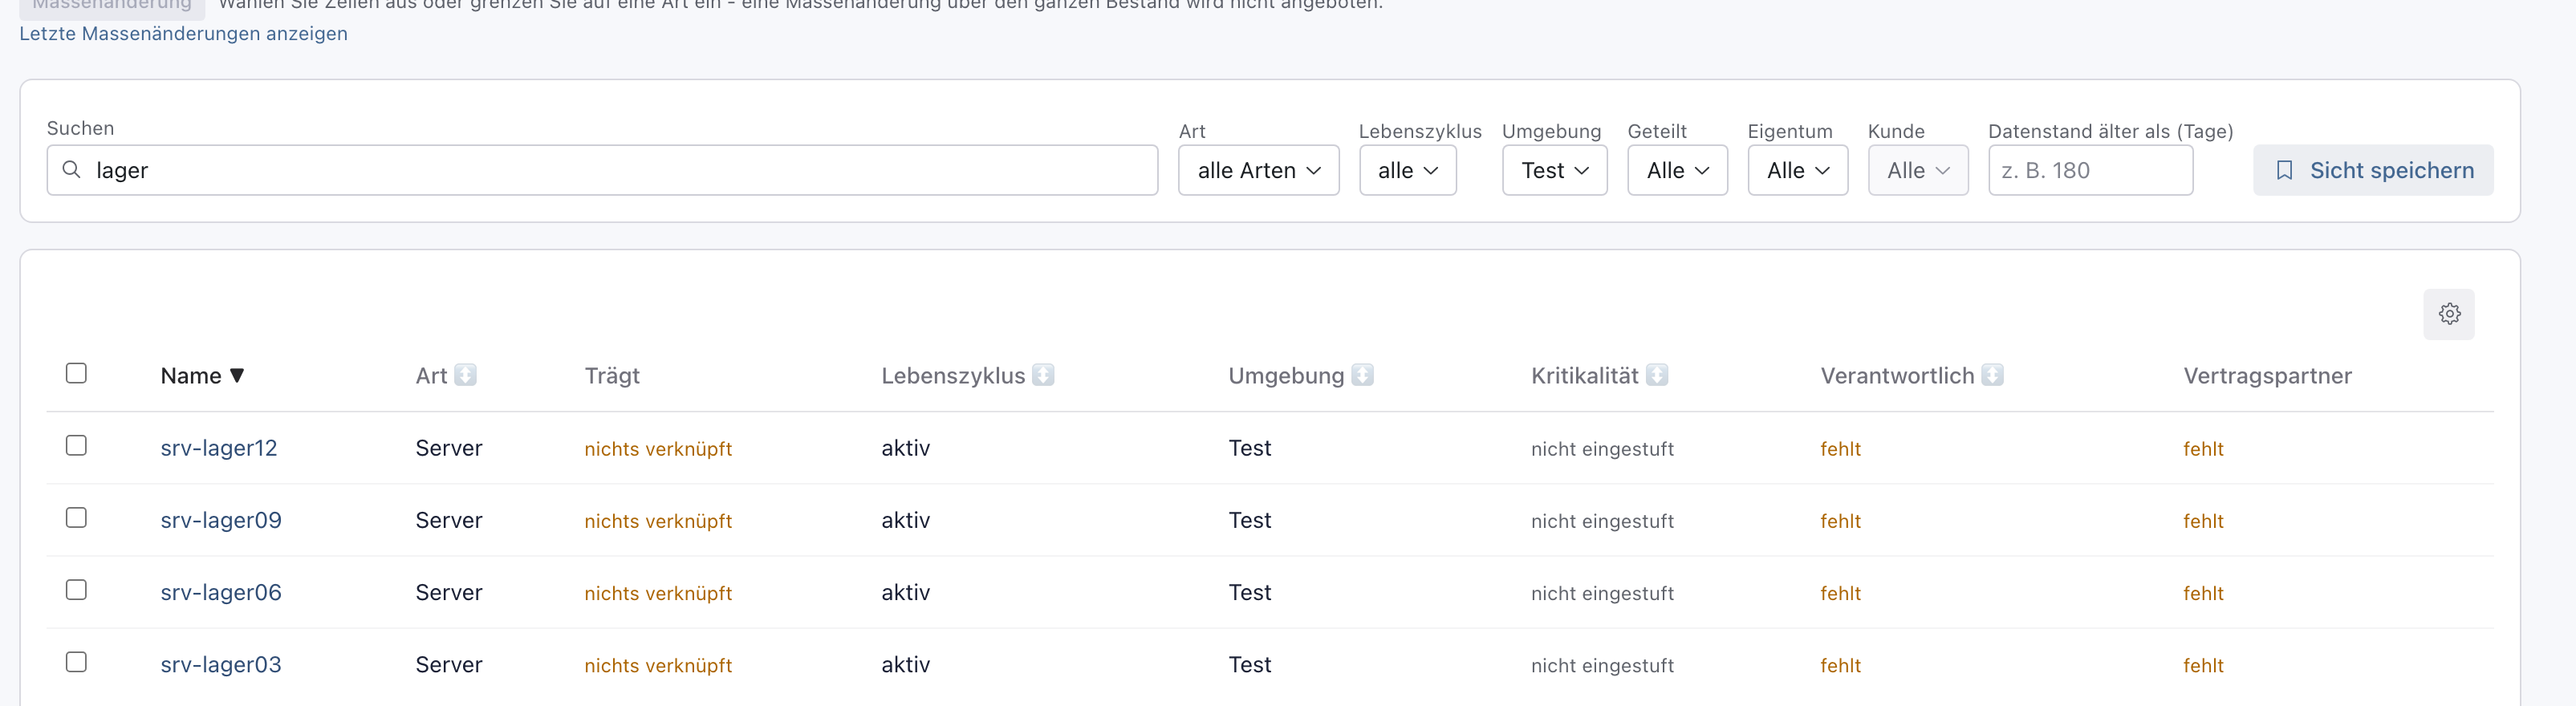This screenshot has width=2576, height=706.
Task: Click aktiv in the srv-lager06 row
Action: [x=905, y=592]
